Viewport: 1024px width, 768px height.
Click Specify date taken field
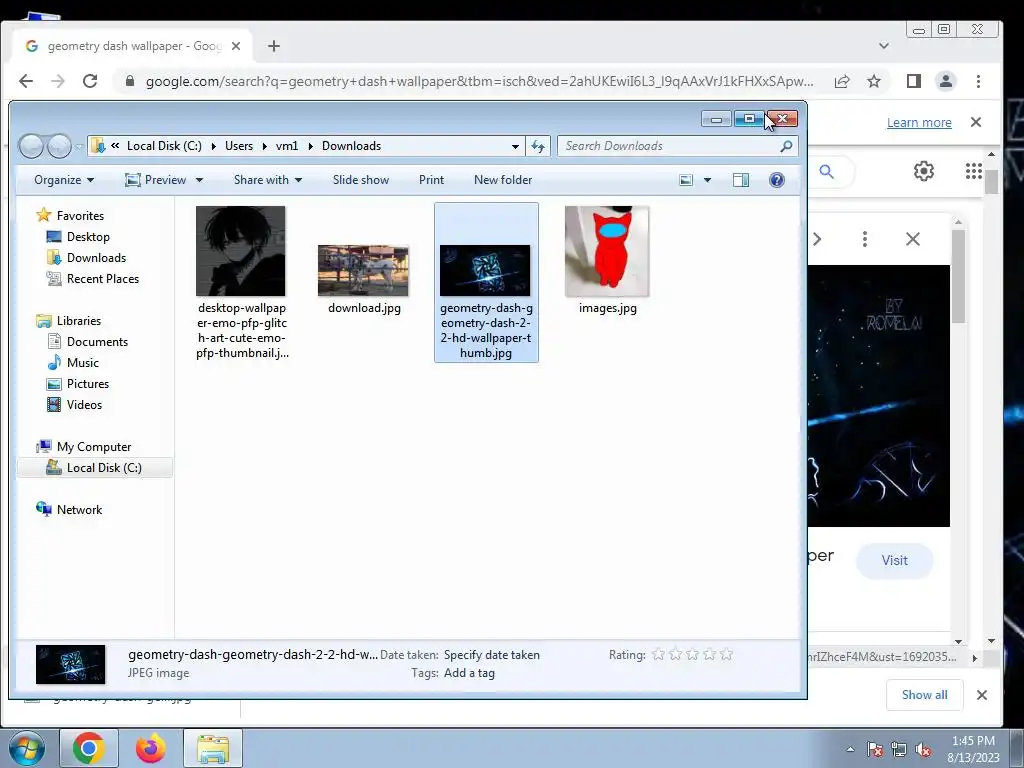pyautogui.click(x=492, y=654)
